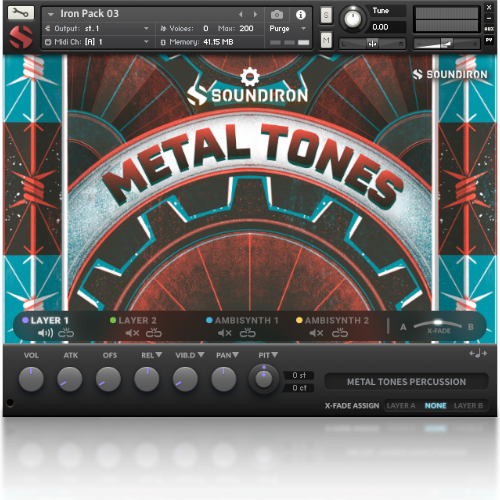Click the PAN knob
The height and width of the screenshot is (500, 500).
pyautogui.click(x=224, y=379)
